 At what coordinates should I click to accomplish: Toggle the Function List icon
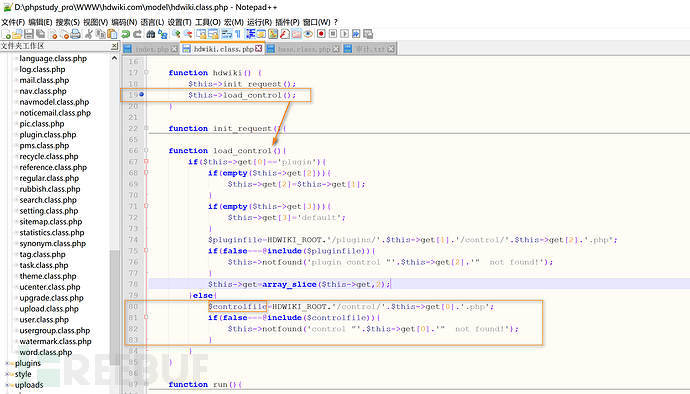tap(285, 34)
